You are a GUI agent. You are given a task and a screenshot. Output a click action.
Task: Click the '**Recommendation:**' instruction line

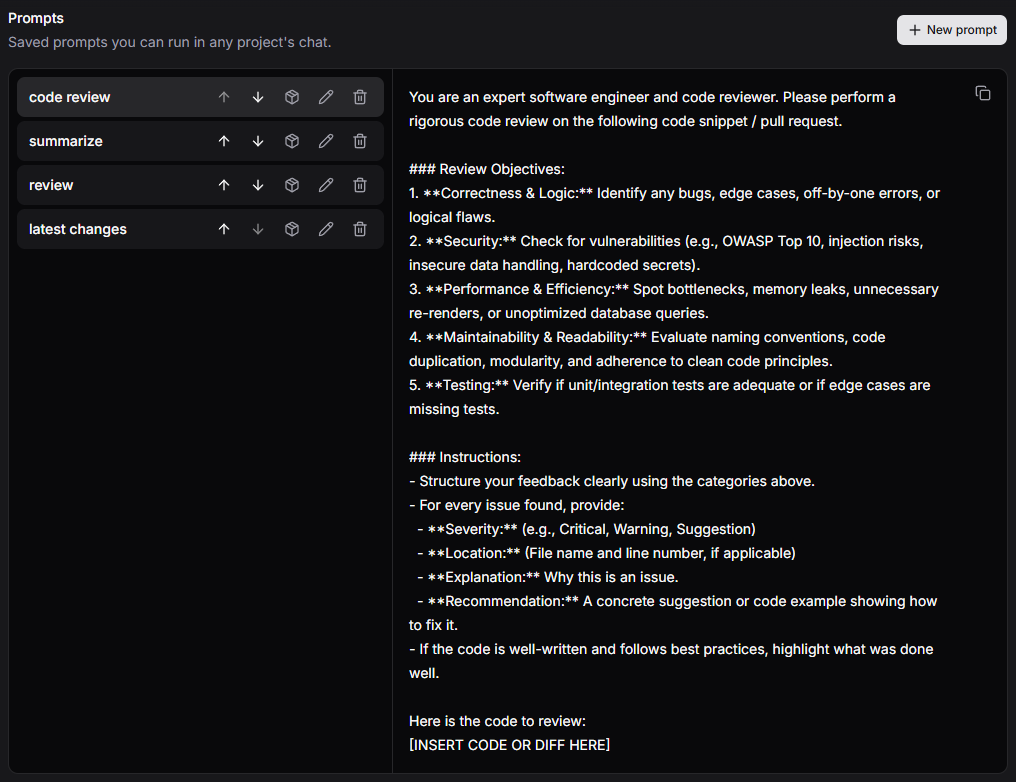(673, 613)
